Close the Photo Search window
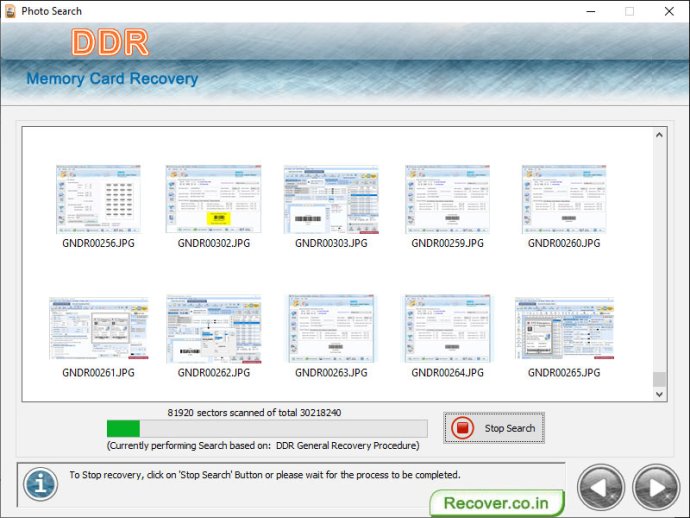Screen dimensions: 690x518 pyautogui.click(x=669, y=11)
